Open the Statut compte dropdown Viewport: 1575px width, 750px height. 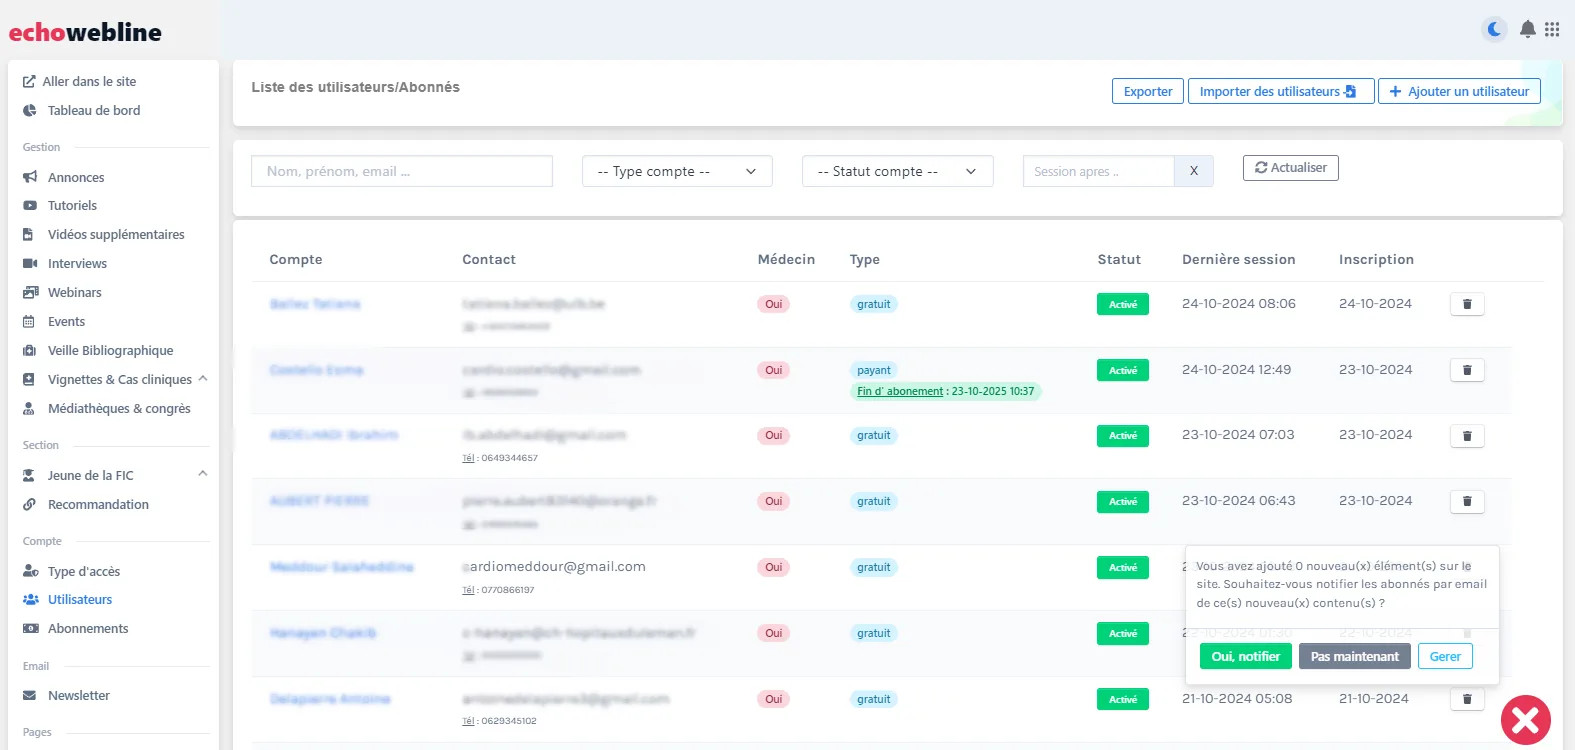(x=897, y=171)
